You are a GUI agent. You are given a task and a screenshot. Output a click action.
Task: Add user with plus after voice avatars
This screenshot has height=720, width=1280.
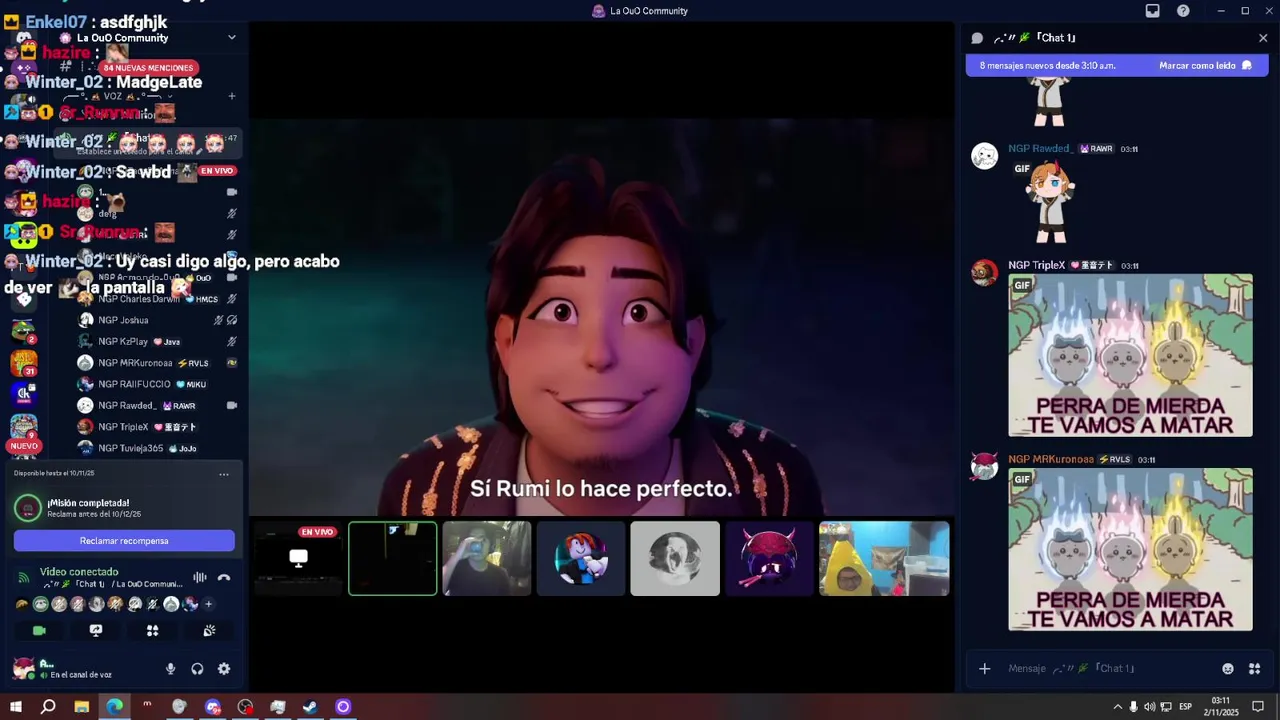point(208,604)
